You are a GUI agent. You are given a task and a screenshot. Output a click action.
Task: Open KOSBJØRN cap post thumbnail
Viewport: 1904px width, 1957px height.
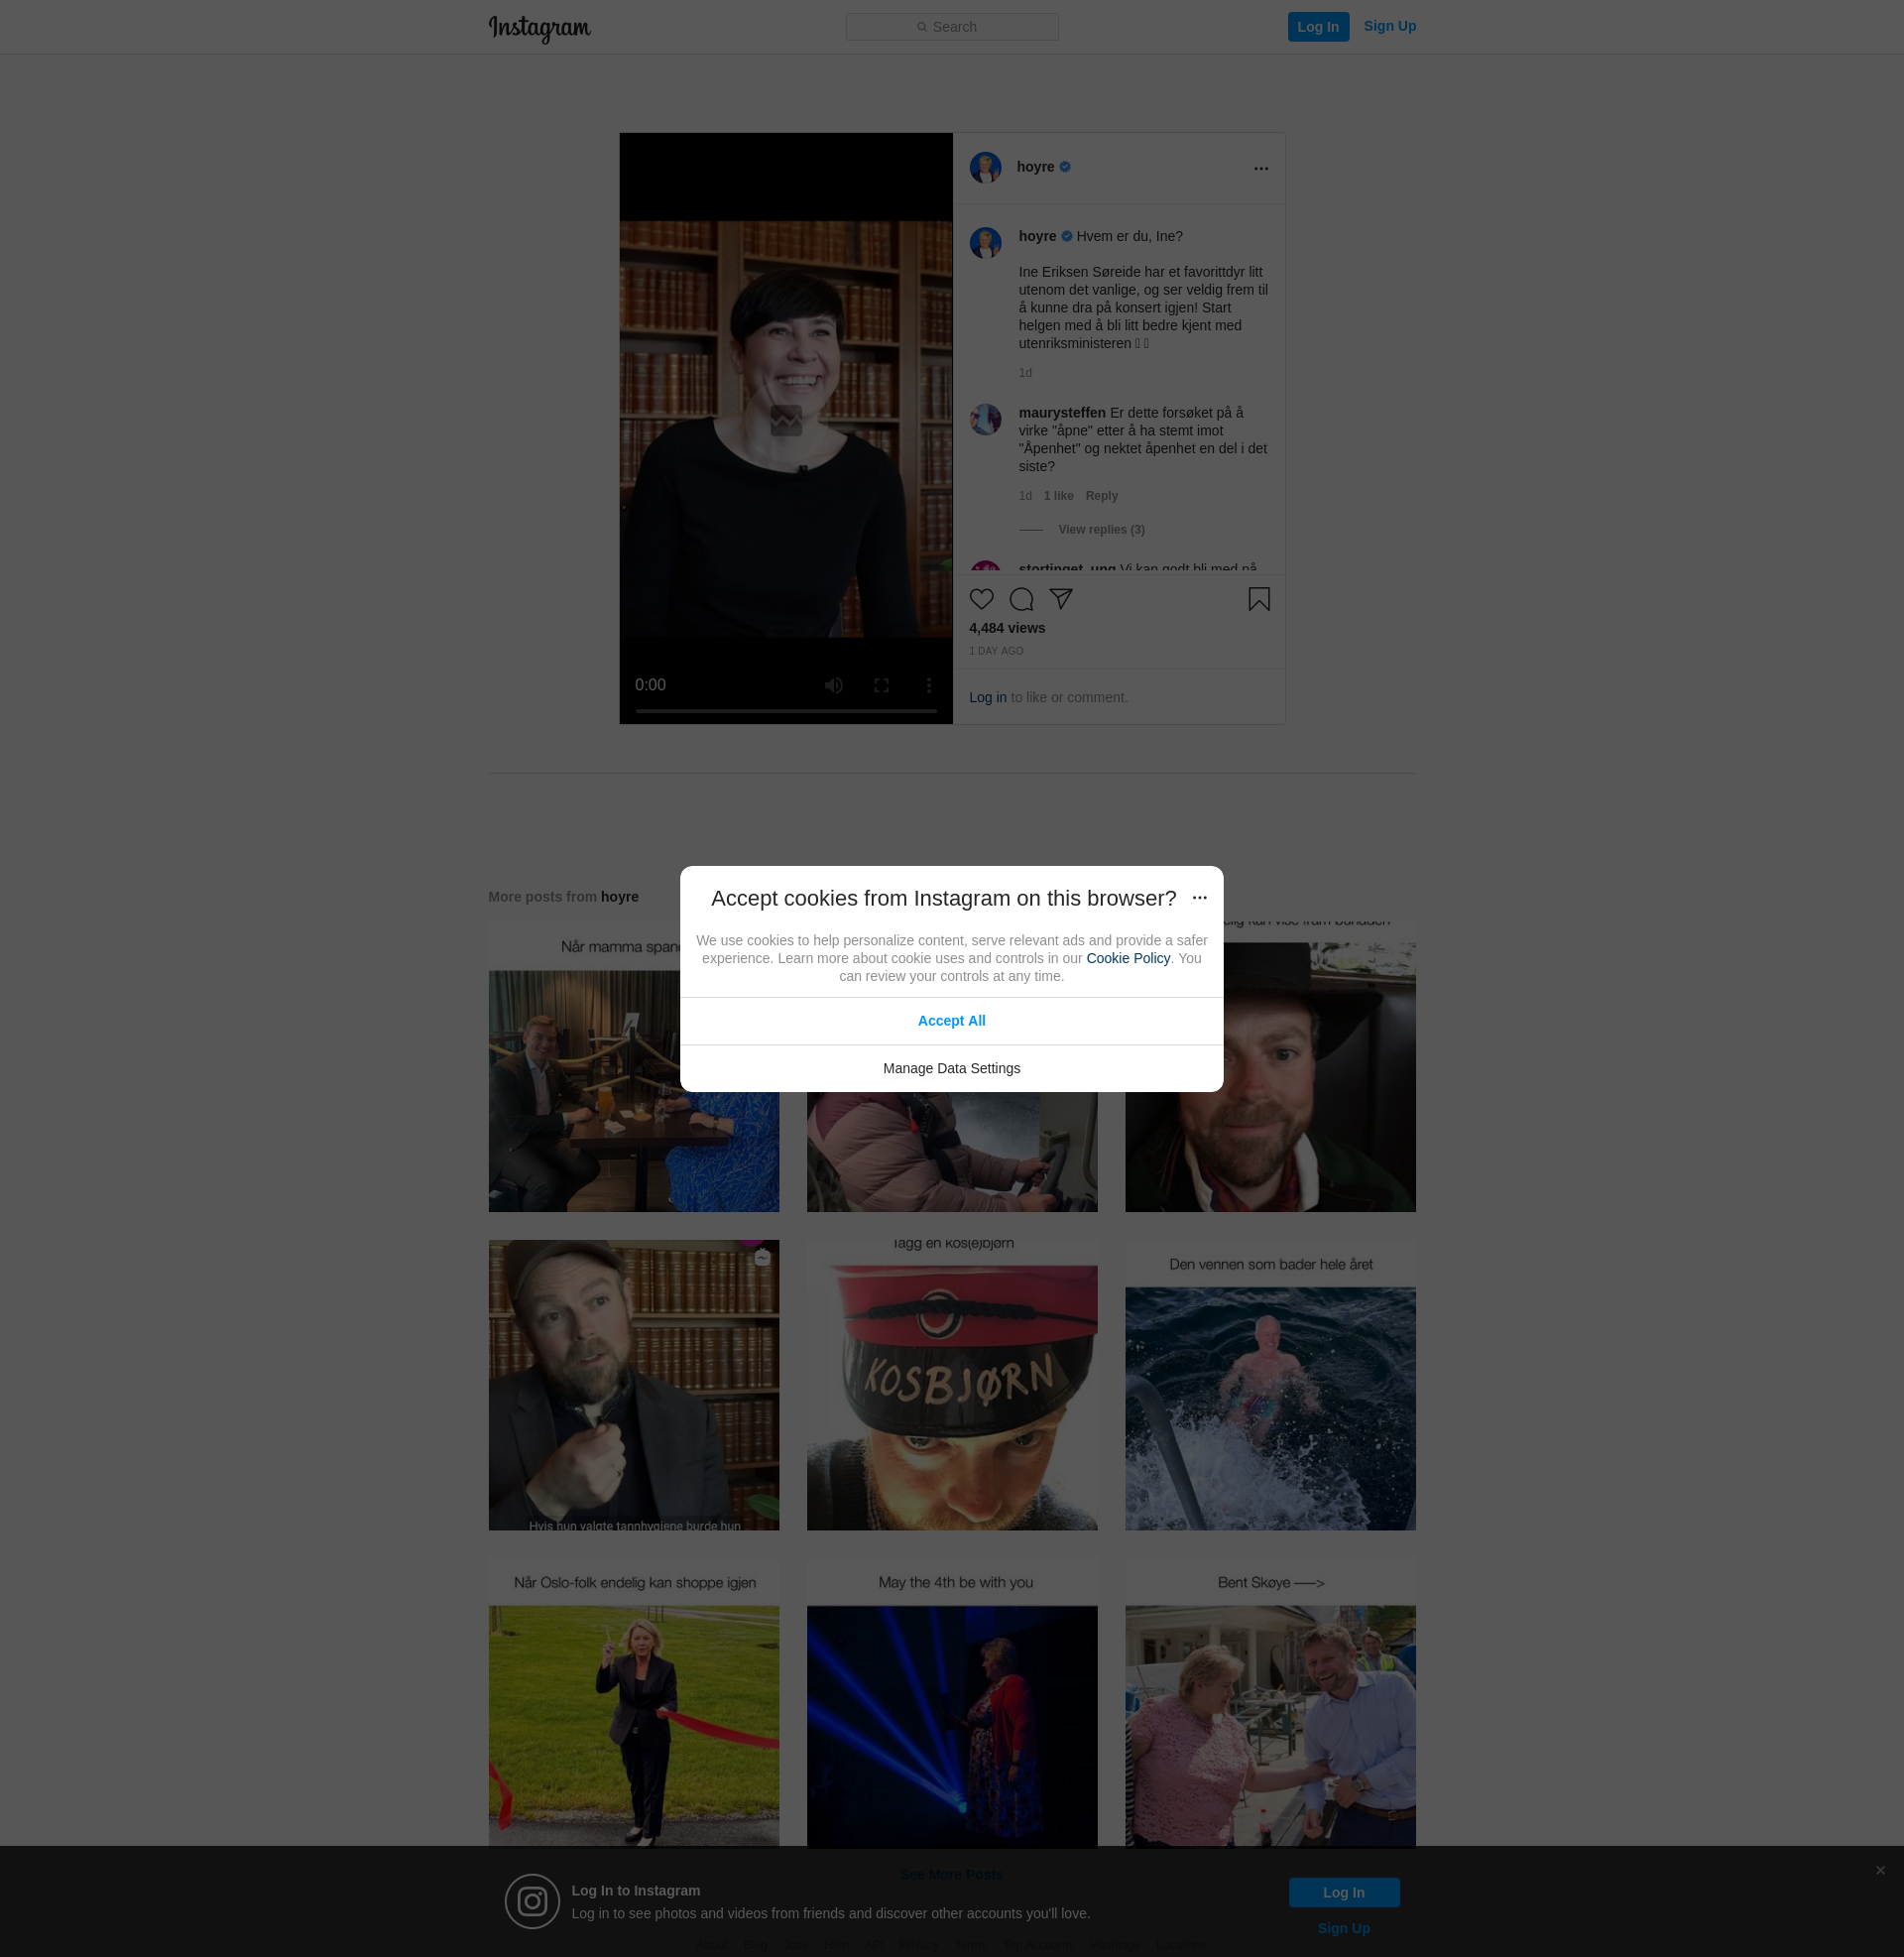pos(951,1385)
